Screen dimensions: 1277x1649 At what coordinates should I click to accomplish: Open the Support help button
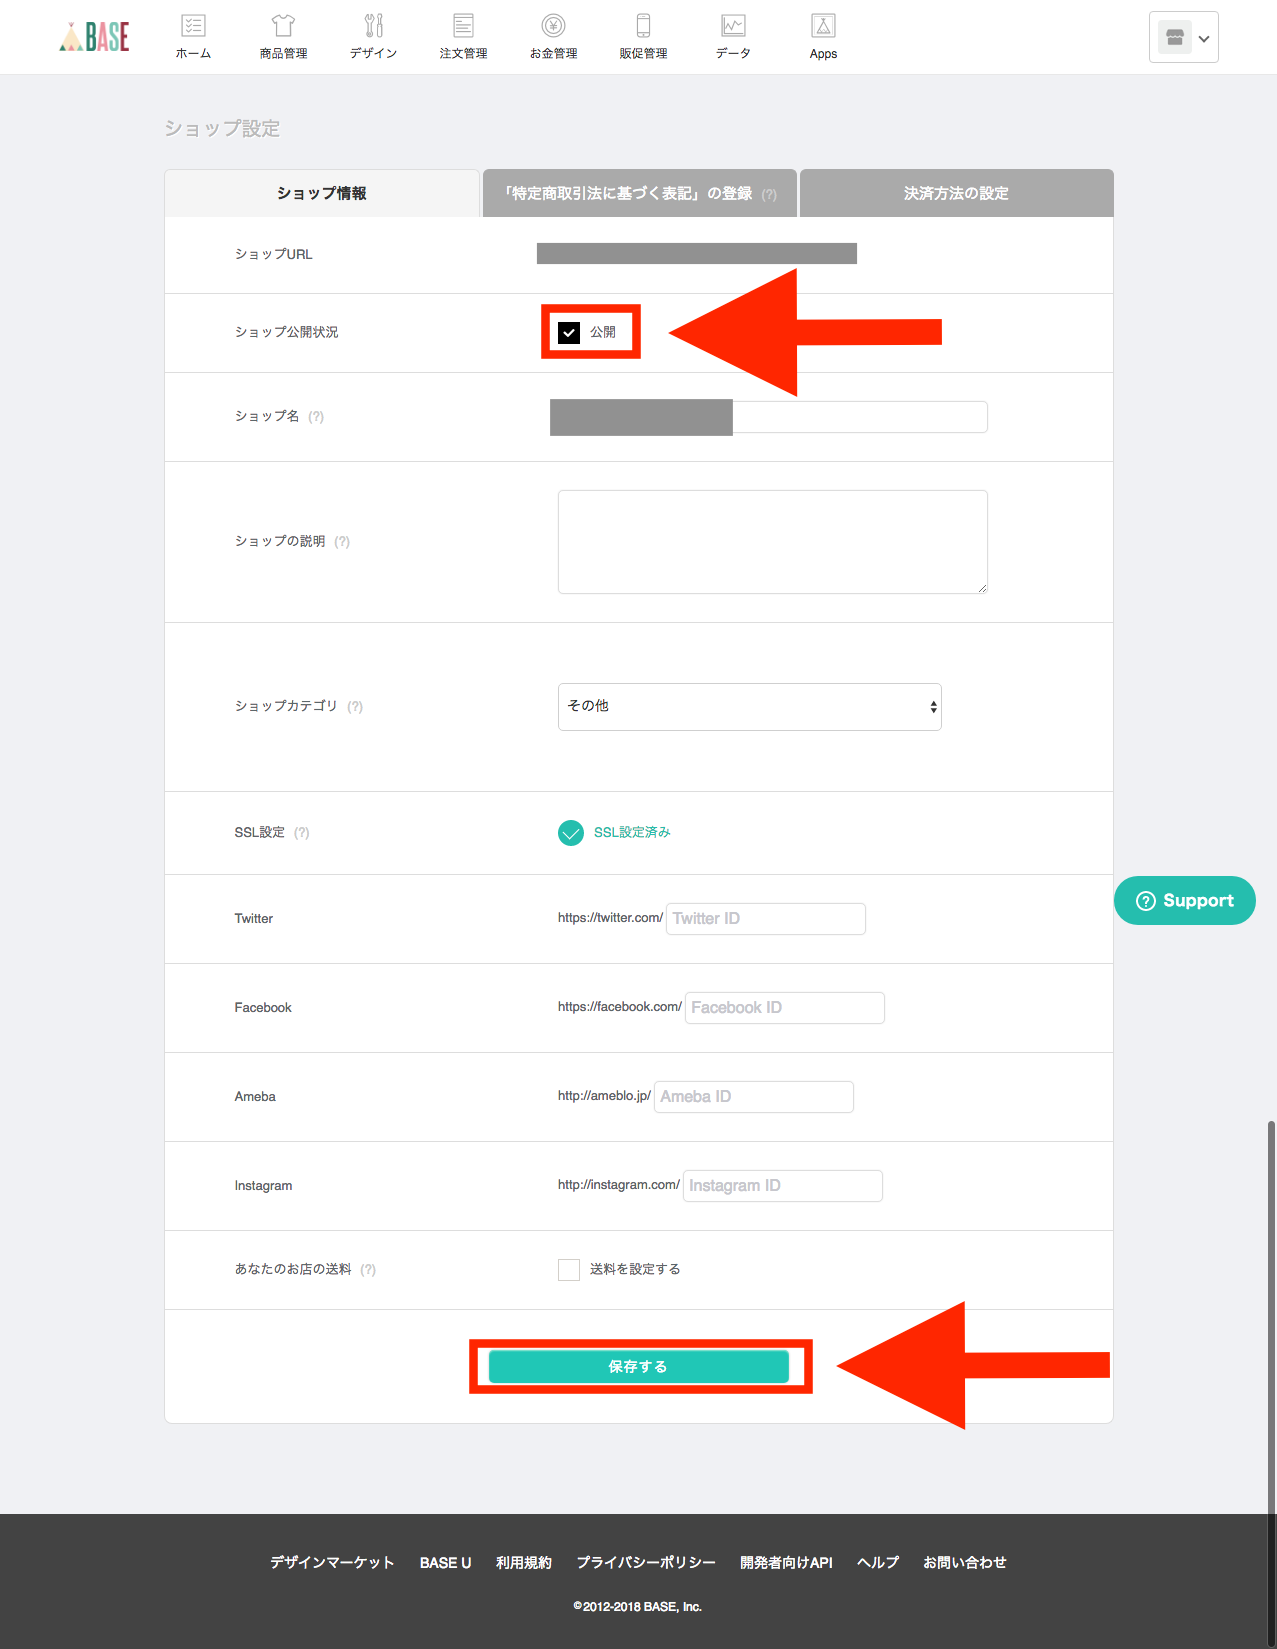[1185, 901]
